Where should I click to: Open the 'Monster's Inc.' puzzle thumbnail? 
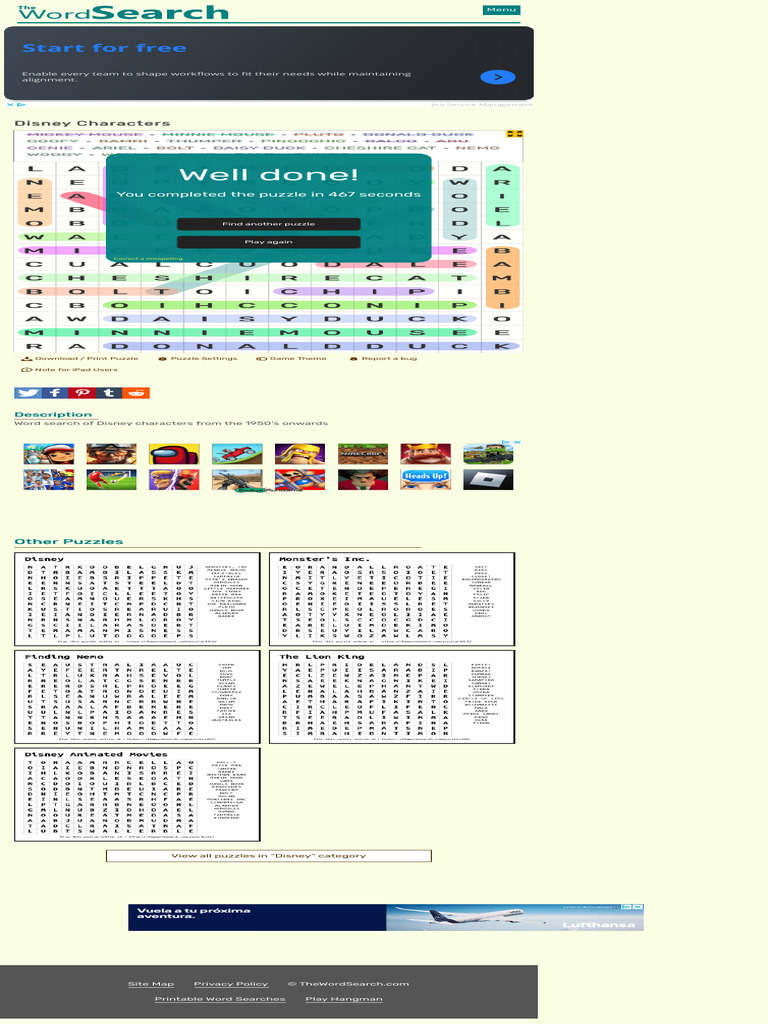pos(392,599)
